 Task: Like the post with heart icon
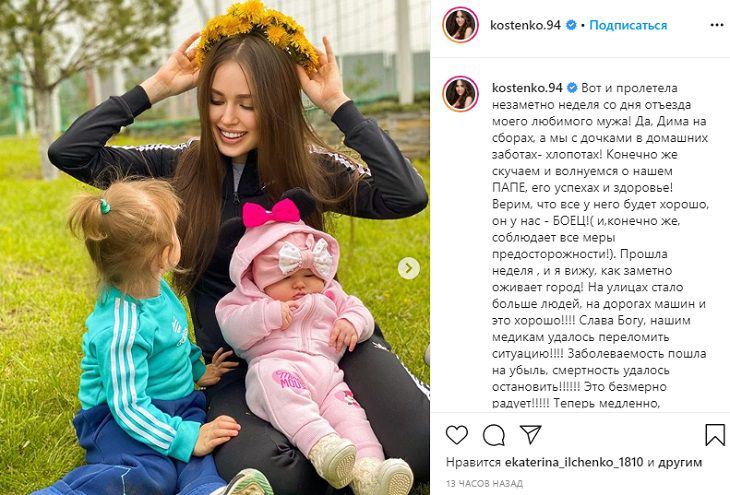coord(457,435)
